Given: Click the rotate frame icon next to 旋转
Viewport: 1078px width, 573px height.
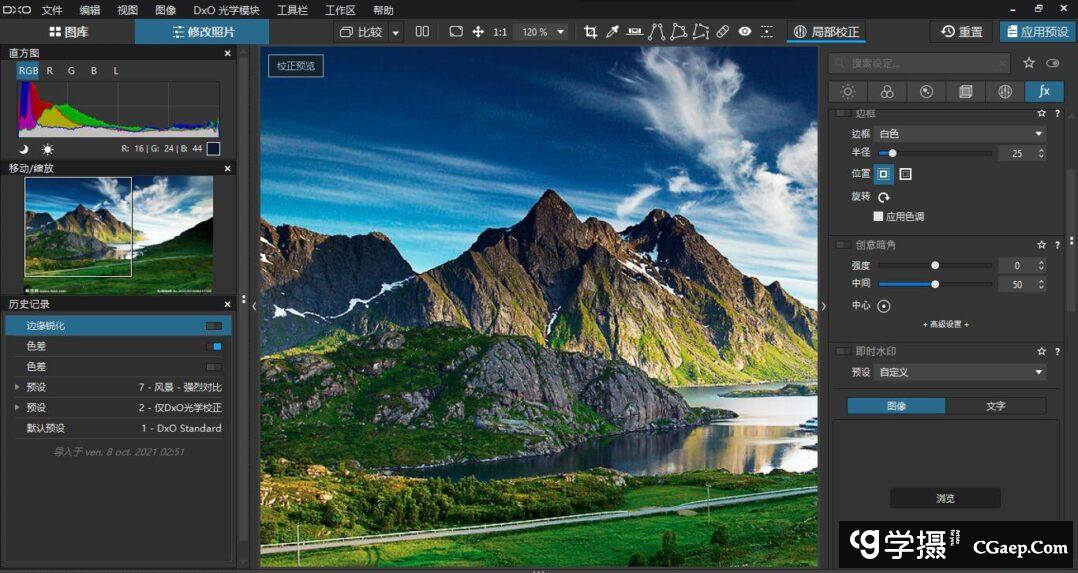Looking at the screenshot, I should 884,197.
